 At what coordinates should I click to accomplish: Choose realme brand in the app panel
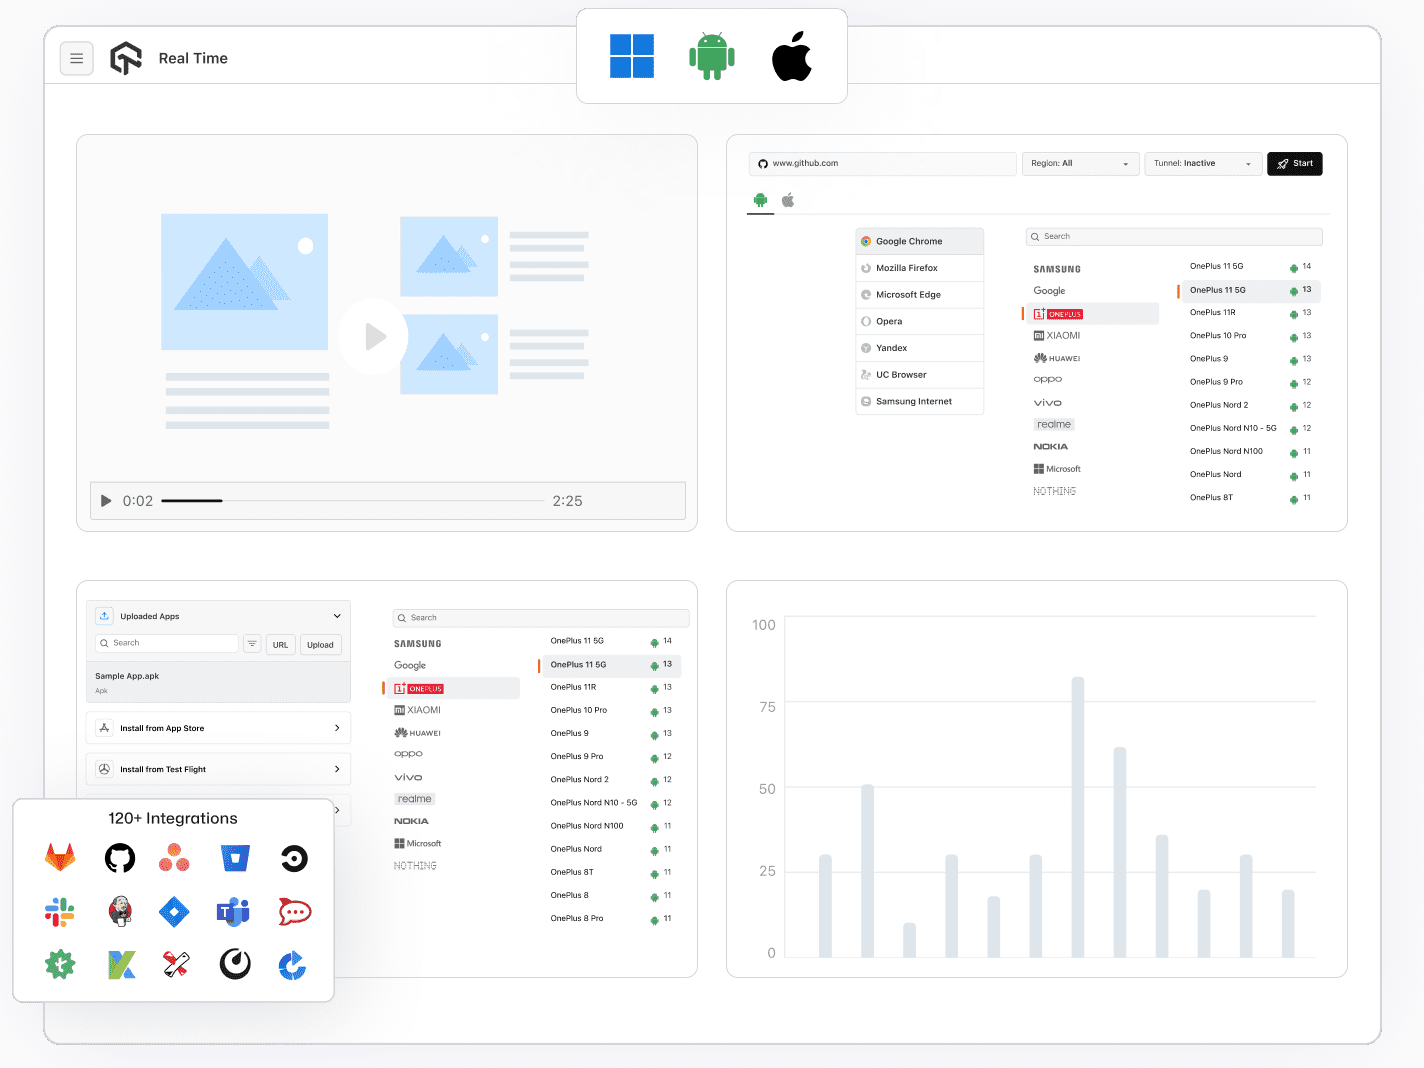(x=414, y=799)
